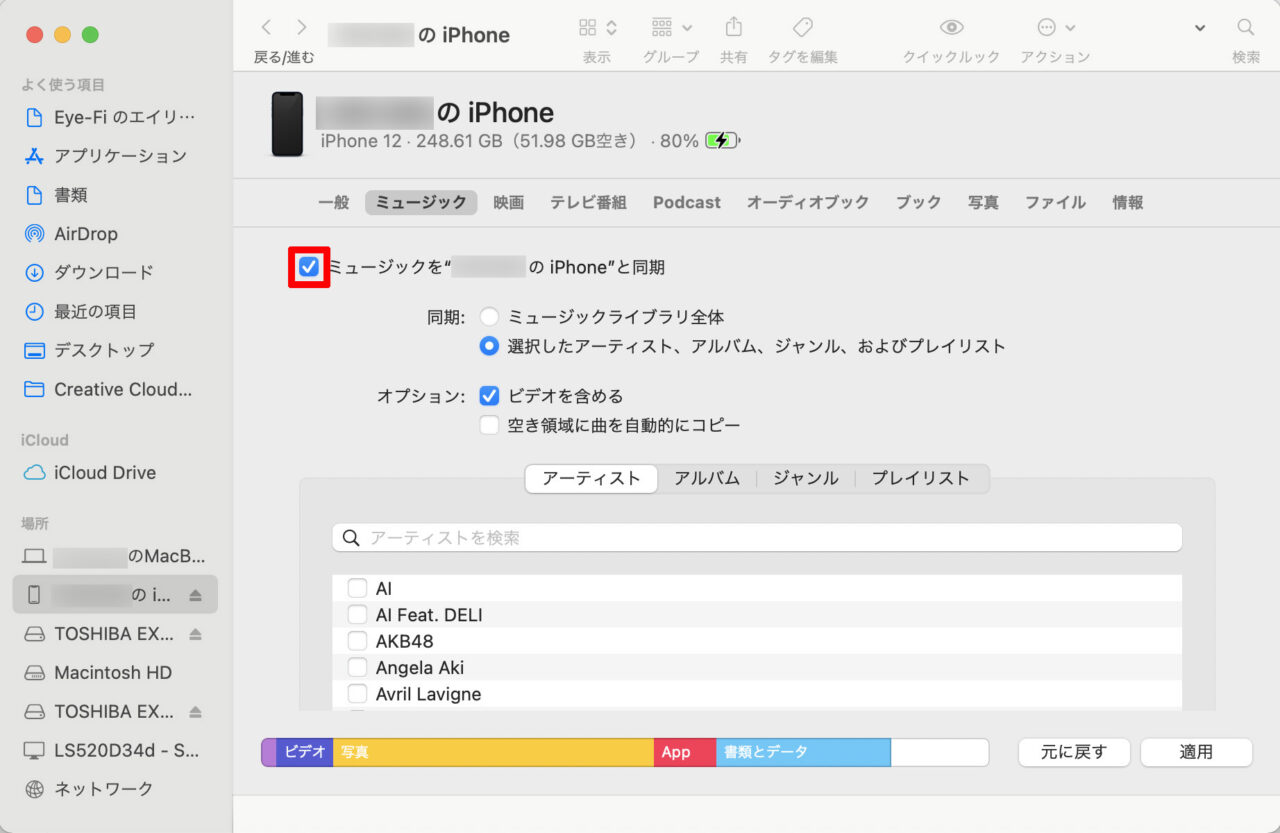Viewport: 1280px width, 833px height.
Task: Select the アーティスト segment
Action: (x=591, y=478)
